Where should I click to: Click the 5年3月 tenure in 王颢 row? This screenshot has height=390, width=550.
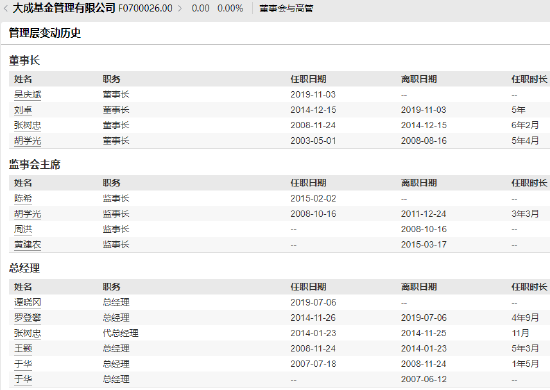pos(525,348)
